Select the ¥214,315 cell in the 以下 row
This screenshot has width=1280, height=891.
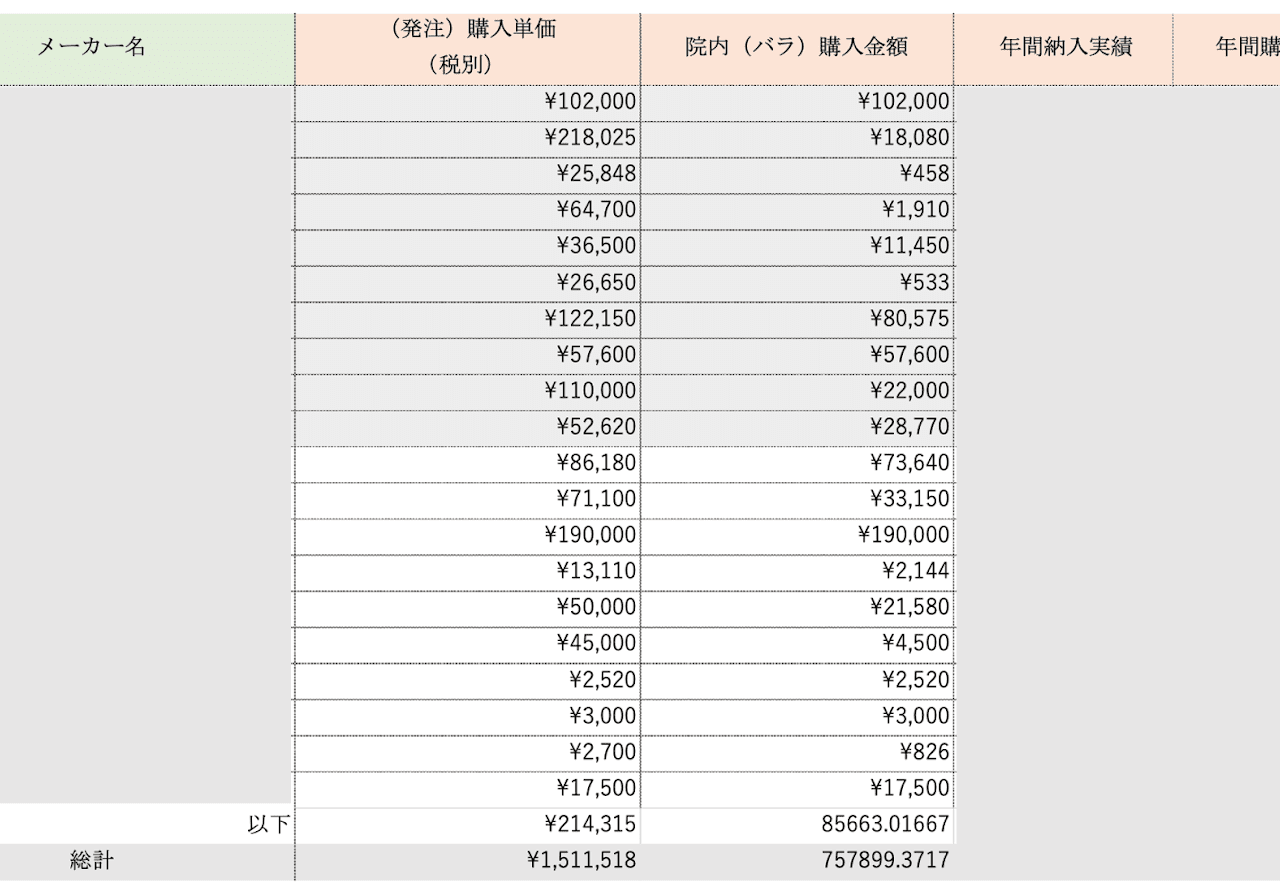click(x=468, y=824)
